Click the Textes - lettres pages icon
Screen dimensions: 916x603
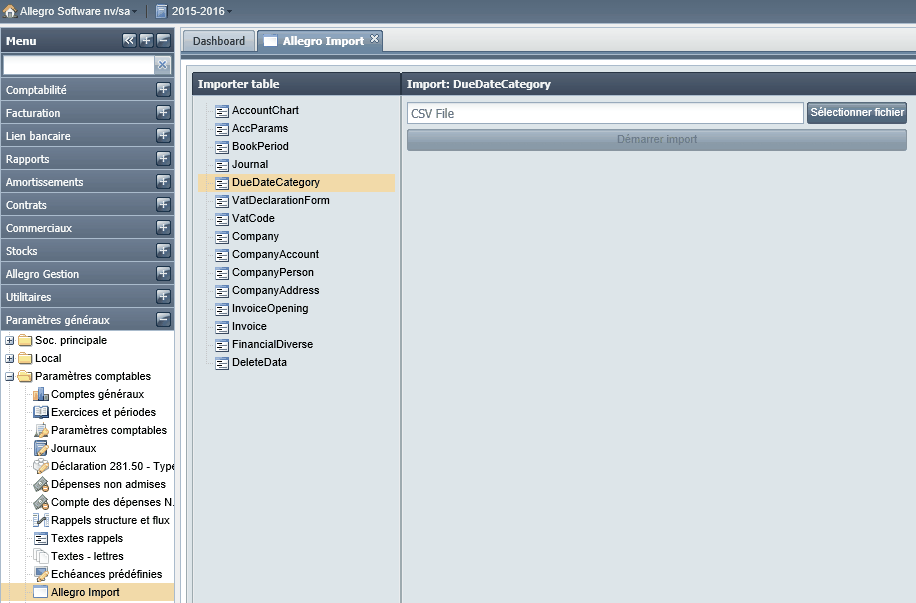pos(41,556)
